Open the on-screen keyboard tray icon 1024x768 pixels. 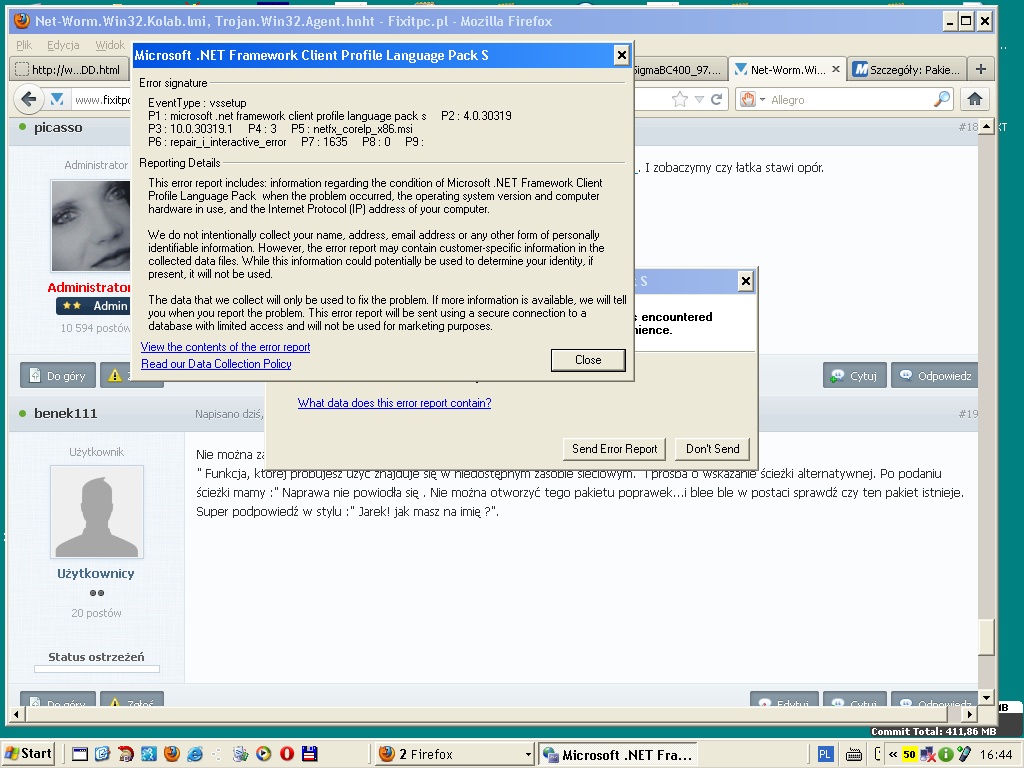[854, 755]
